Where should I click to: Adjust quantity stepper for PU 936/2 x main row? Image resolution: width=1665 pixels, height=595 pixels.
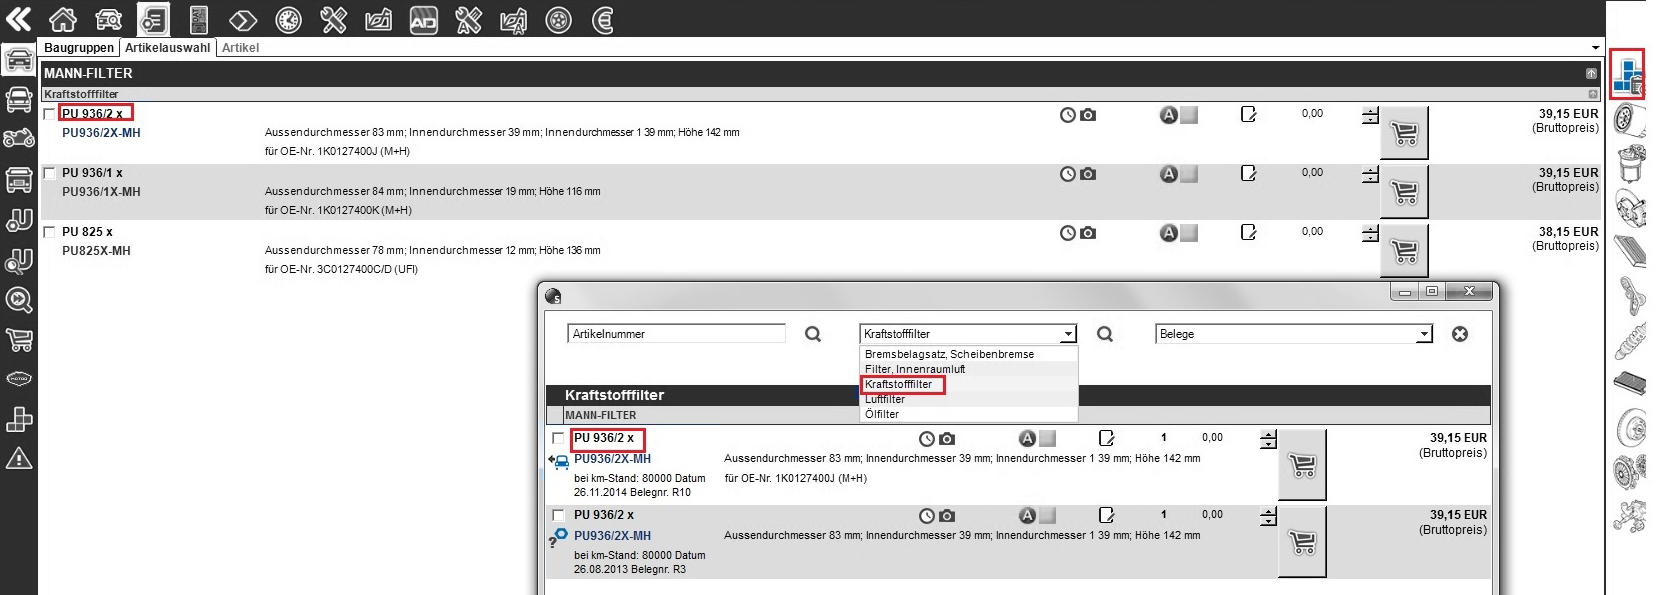[1370, 116]
